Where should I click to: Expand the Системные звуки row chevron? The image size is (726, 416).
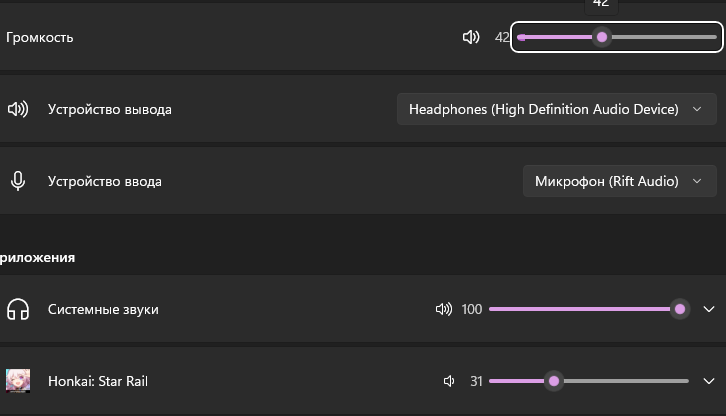[x=709, y=309]
